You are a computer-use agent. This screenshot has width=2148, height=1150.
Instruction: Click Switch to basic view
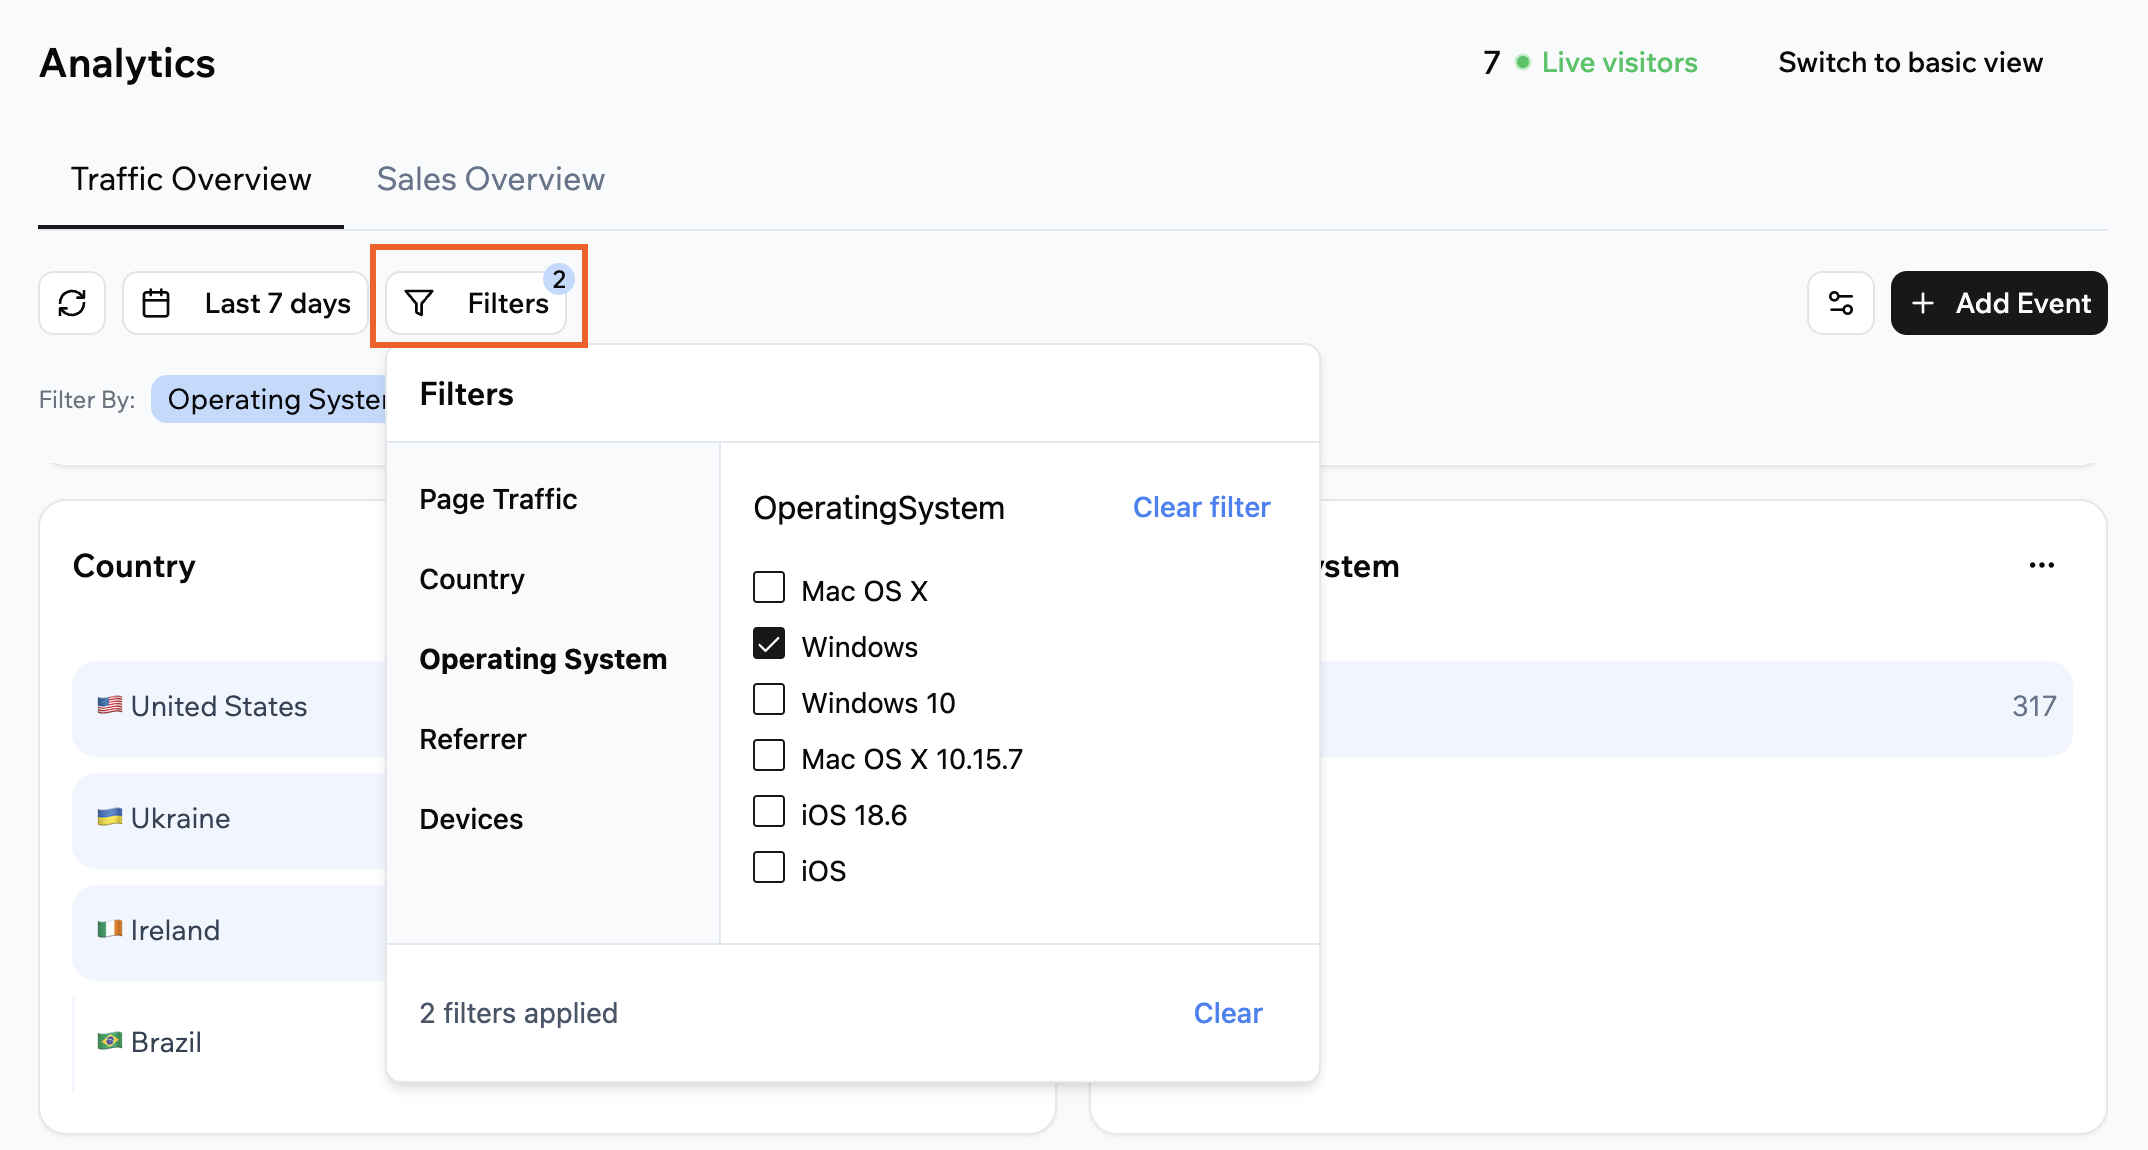tap(1910, 62)
